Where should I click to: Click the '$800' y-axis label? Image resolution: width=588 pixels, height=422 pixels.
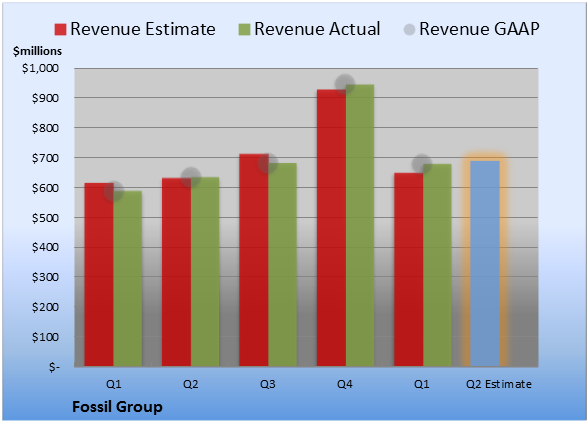pyautogui.click(x=45, y=128)
